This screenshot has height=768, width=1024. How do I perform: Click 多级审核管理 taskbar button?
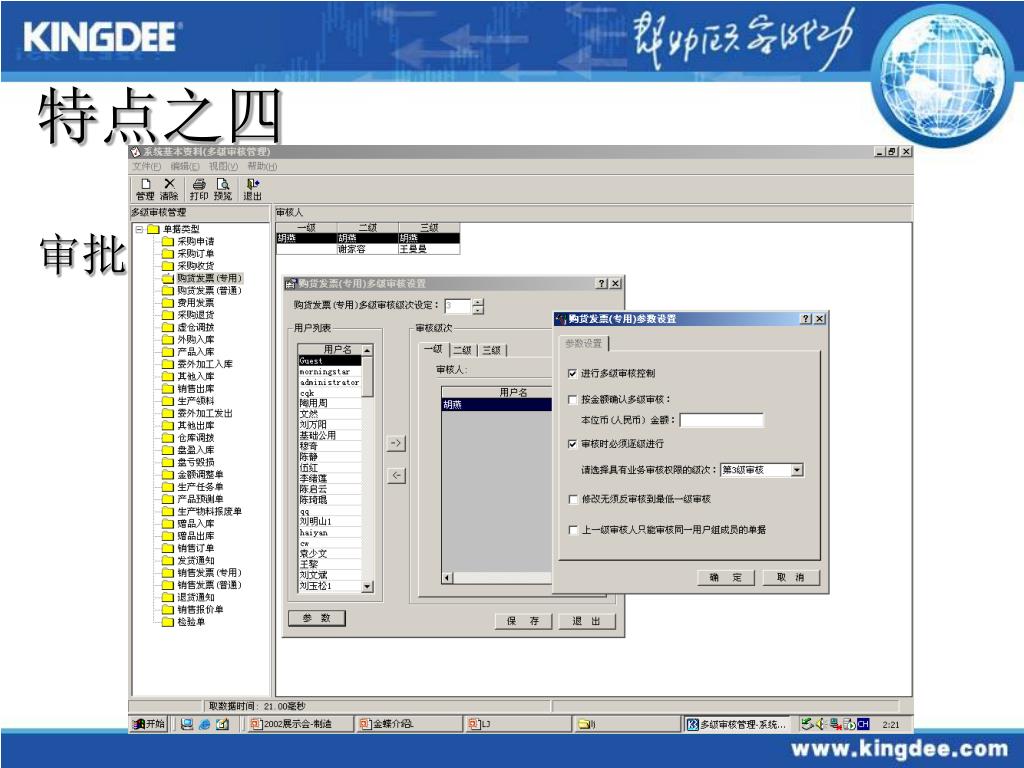(x=736, y=724)
